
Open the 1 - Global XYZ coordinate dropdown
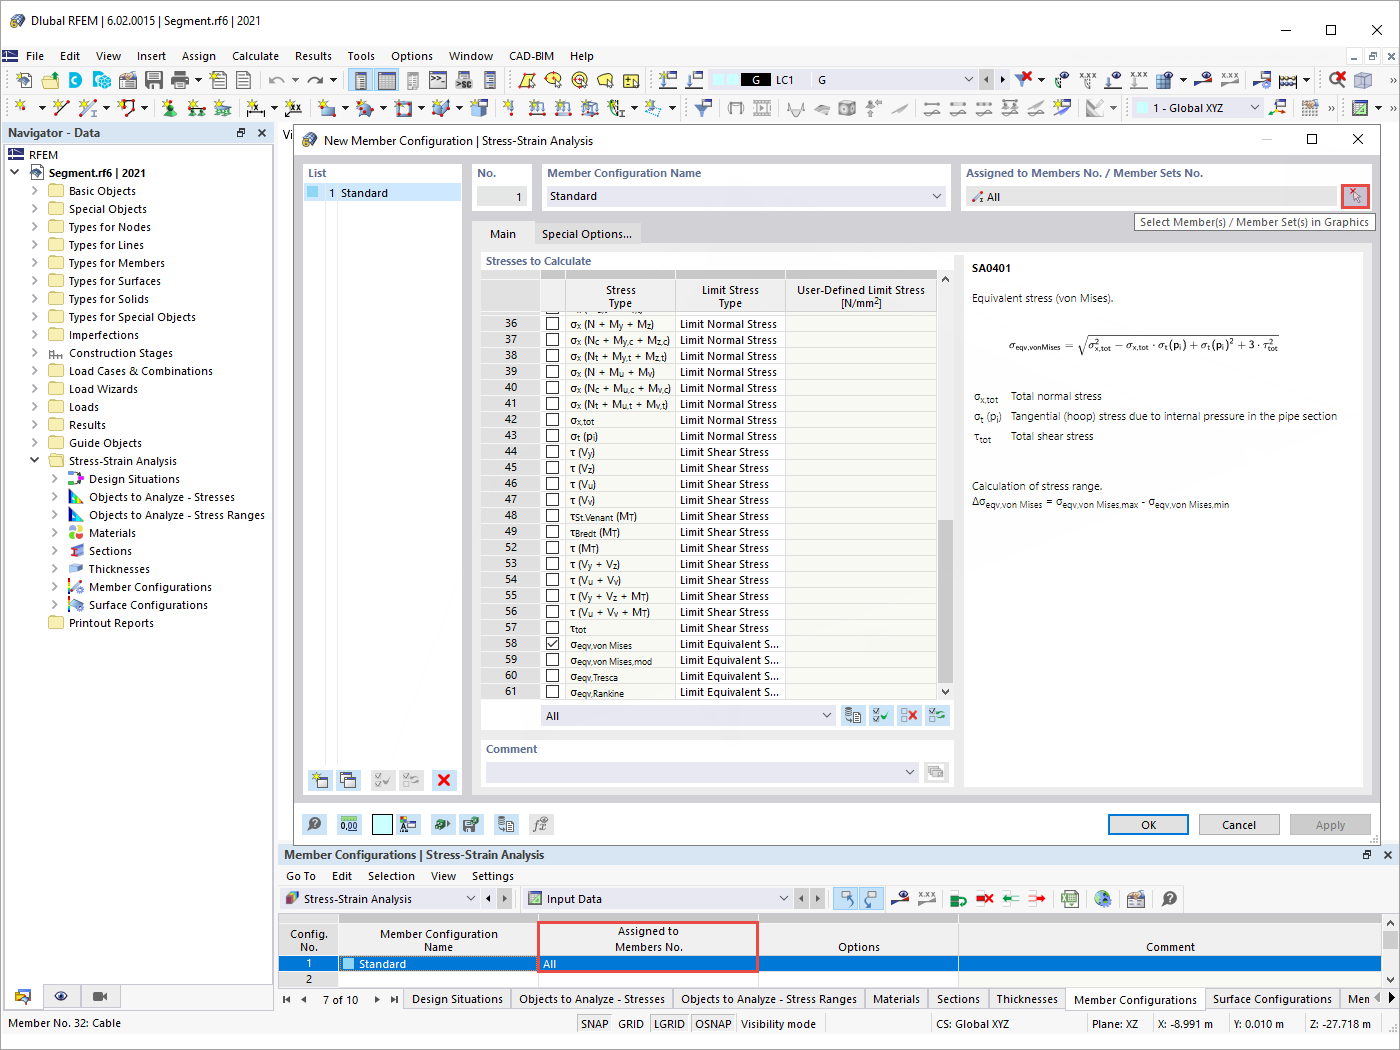(x=1255, y=108)
